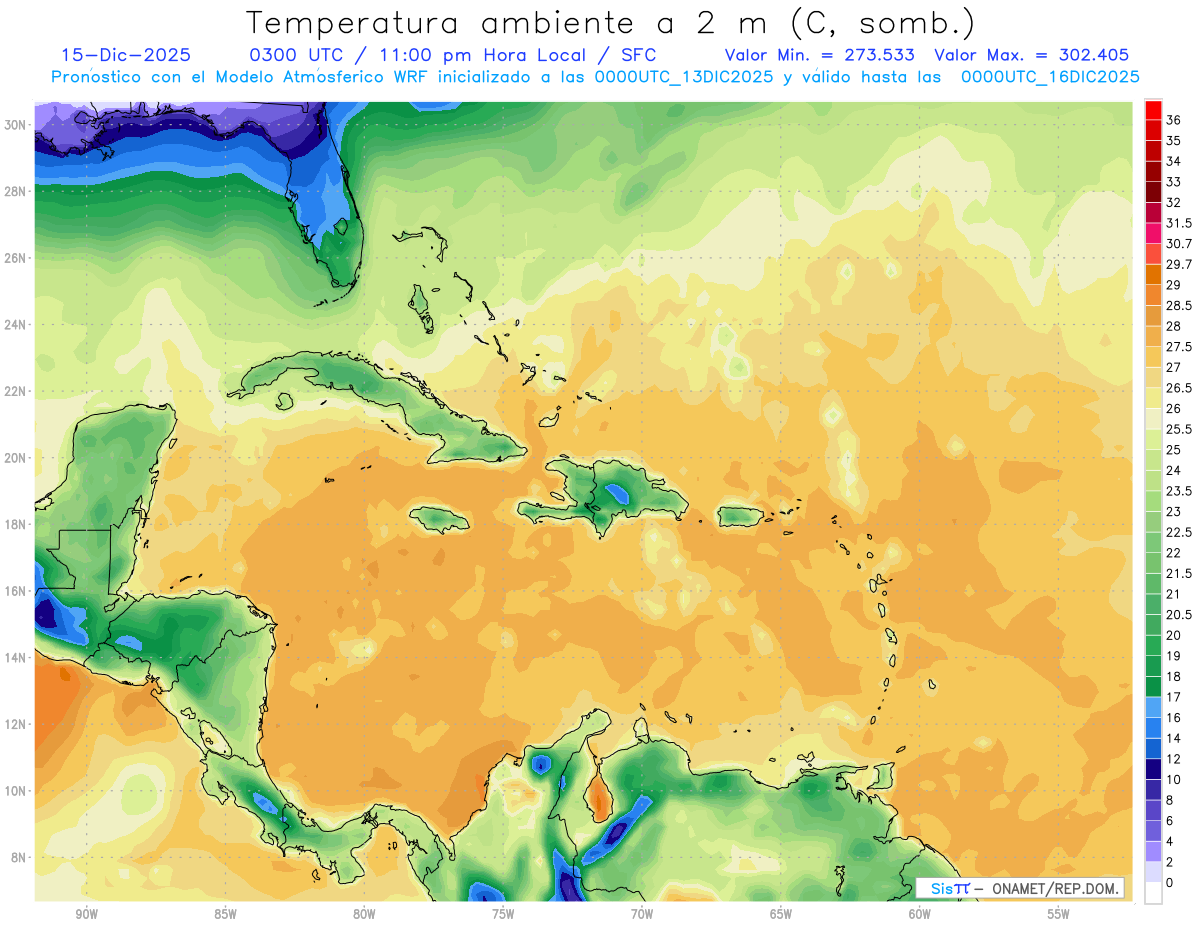Image resolution: width=1200 pixels, height=927 pixels.
Task: Select the "55W" longitude label
Action: tap(1058, 914)
